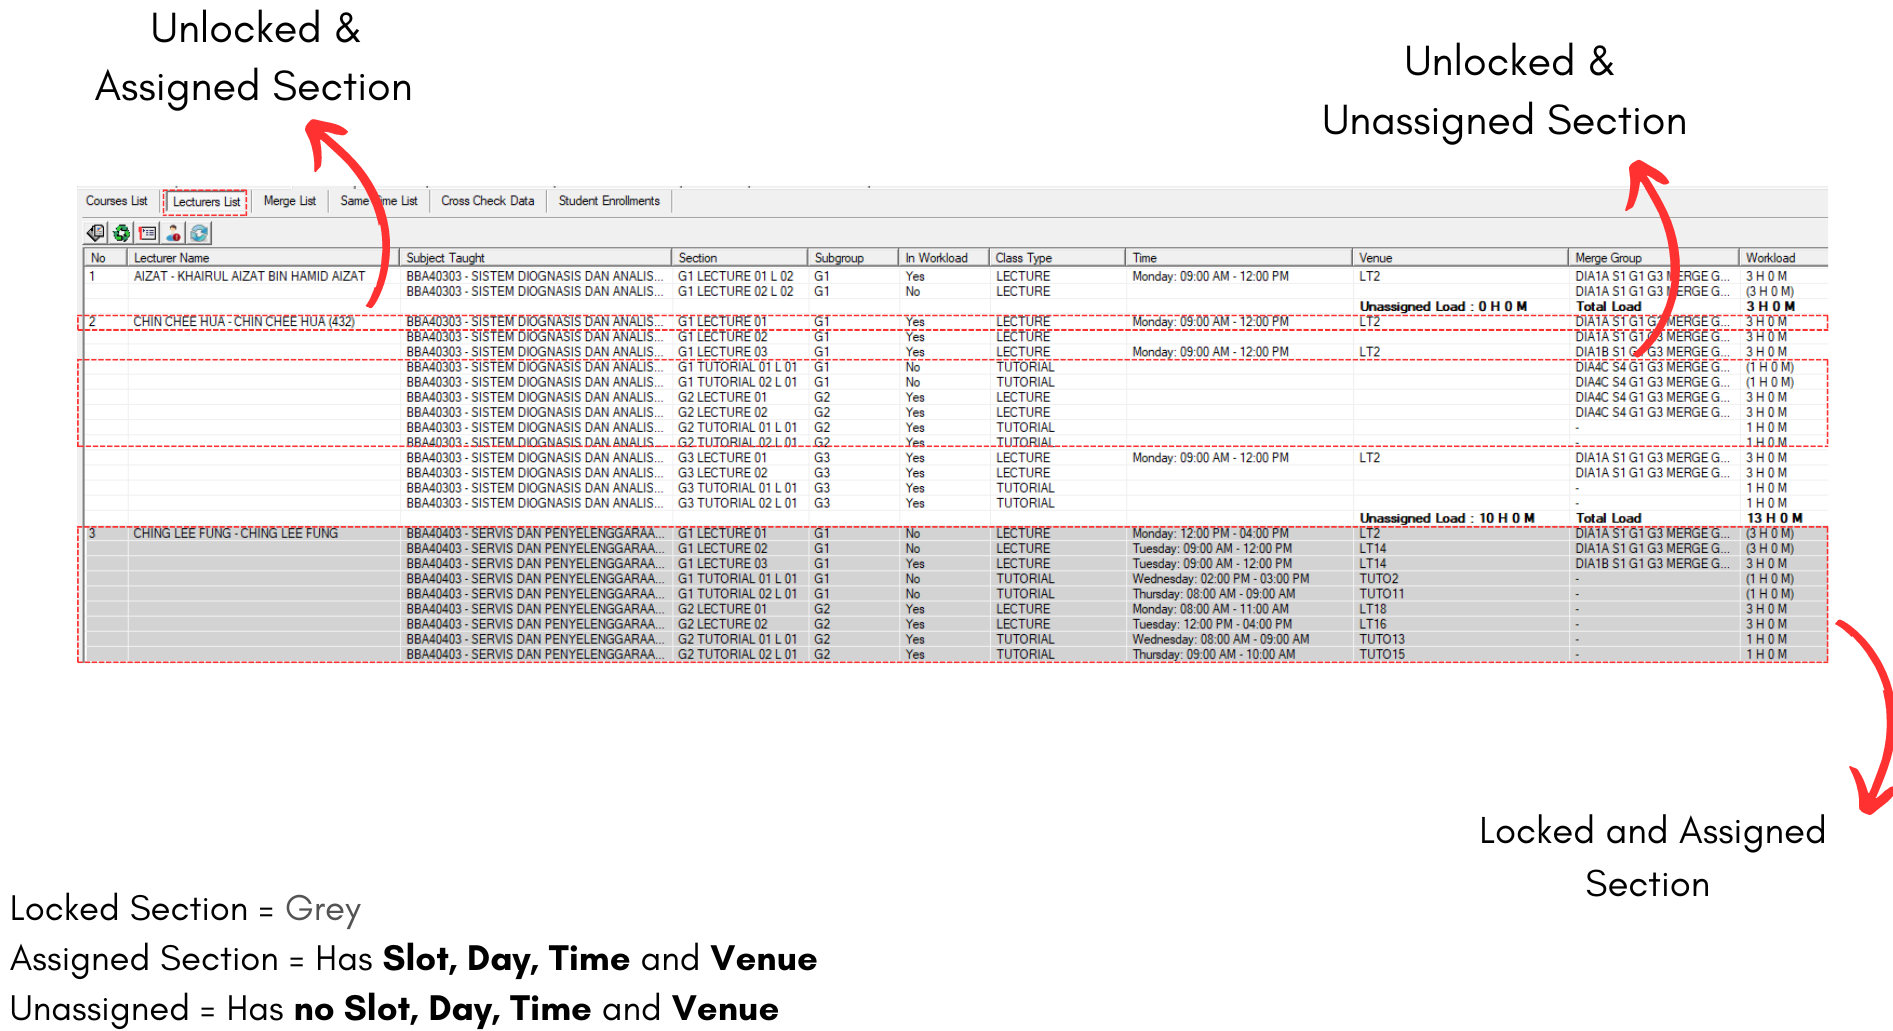Go to Student Enrollments tab
The height and width of the screenshot is (1031, 1893).
click(x=609, y=201)
